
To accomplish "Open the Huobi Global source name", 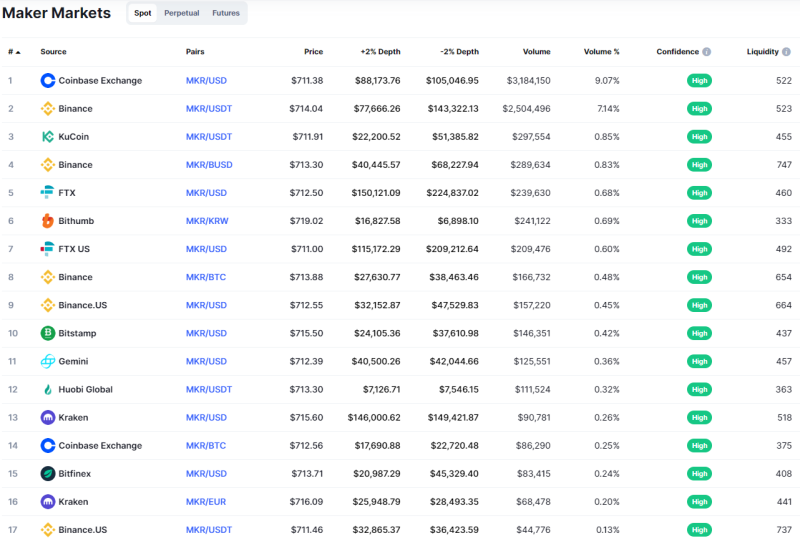I will tap(85, 389).
